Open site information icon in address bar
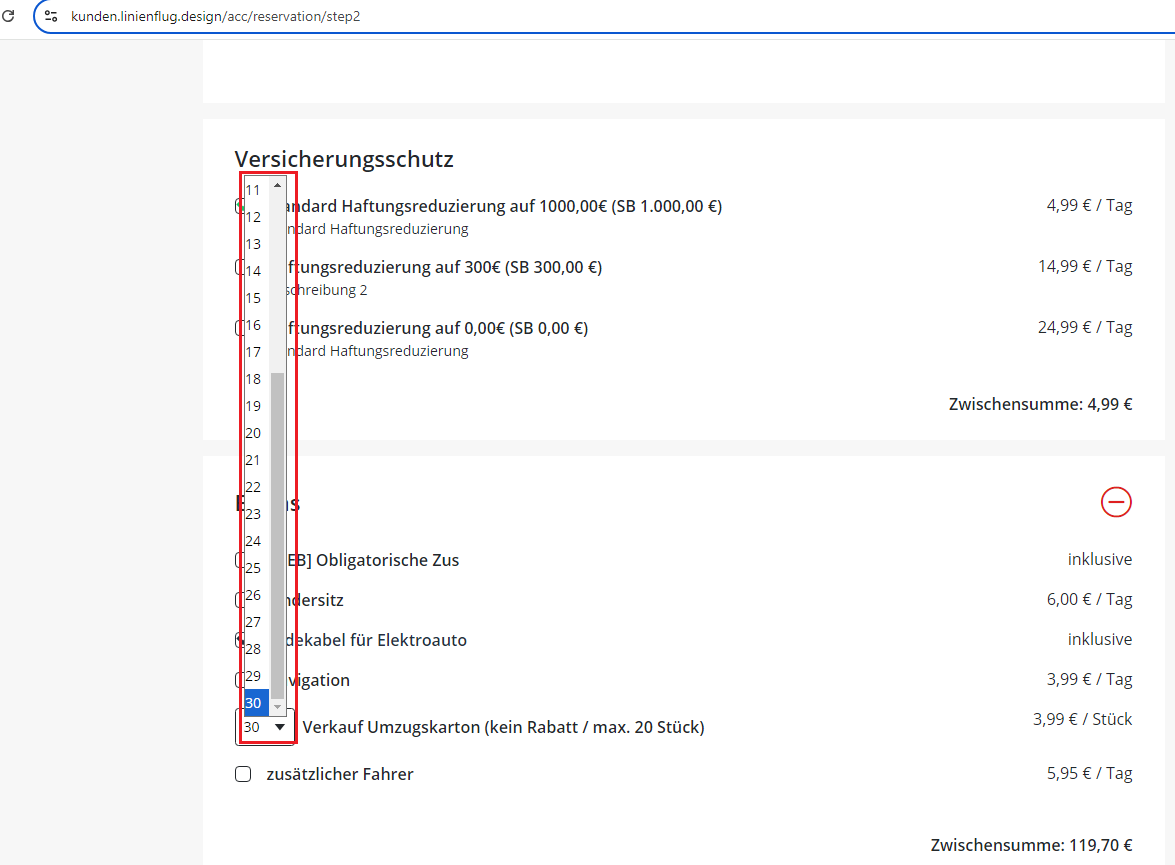 point(52,17)
